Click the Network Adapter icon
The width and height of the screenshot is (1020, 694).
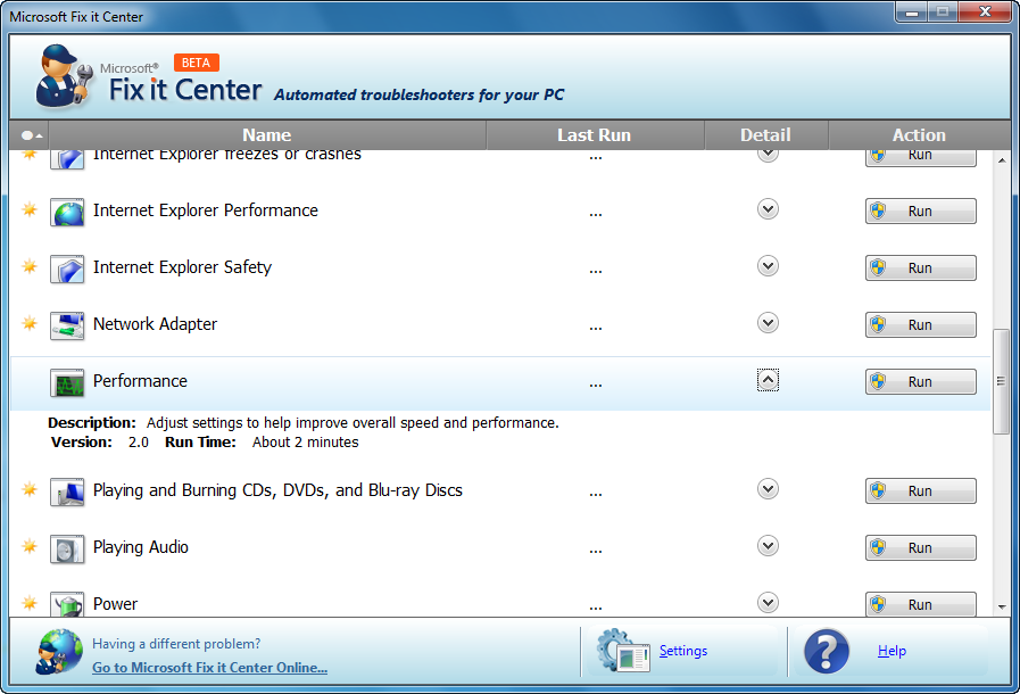point(67,326)
